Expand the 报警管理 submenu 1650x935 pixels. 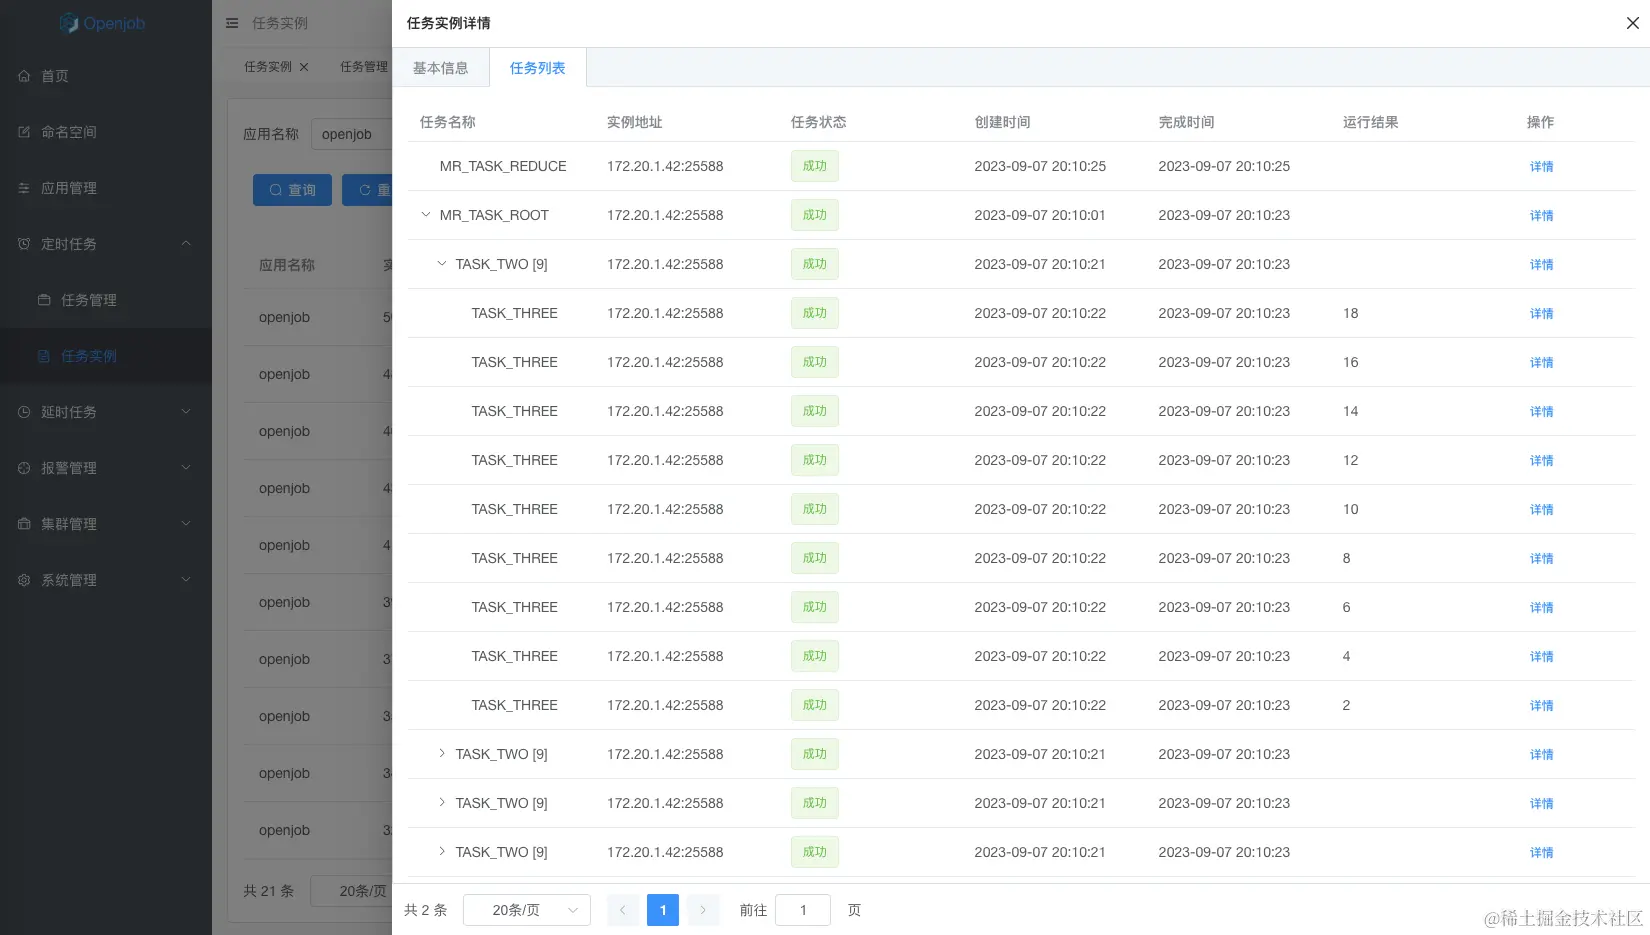tap(186, 468)
